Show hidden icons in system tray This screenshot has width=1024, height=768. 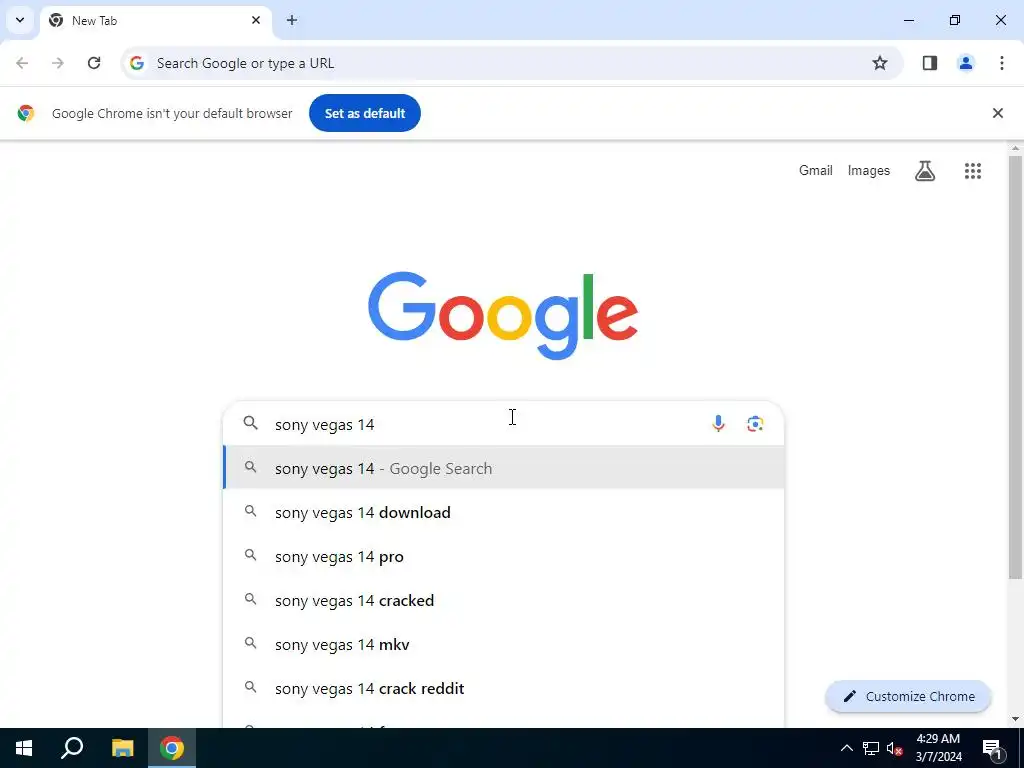pos(846,748)
